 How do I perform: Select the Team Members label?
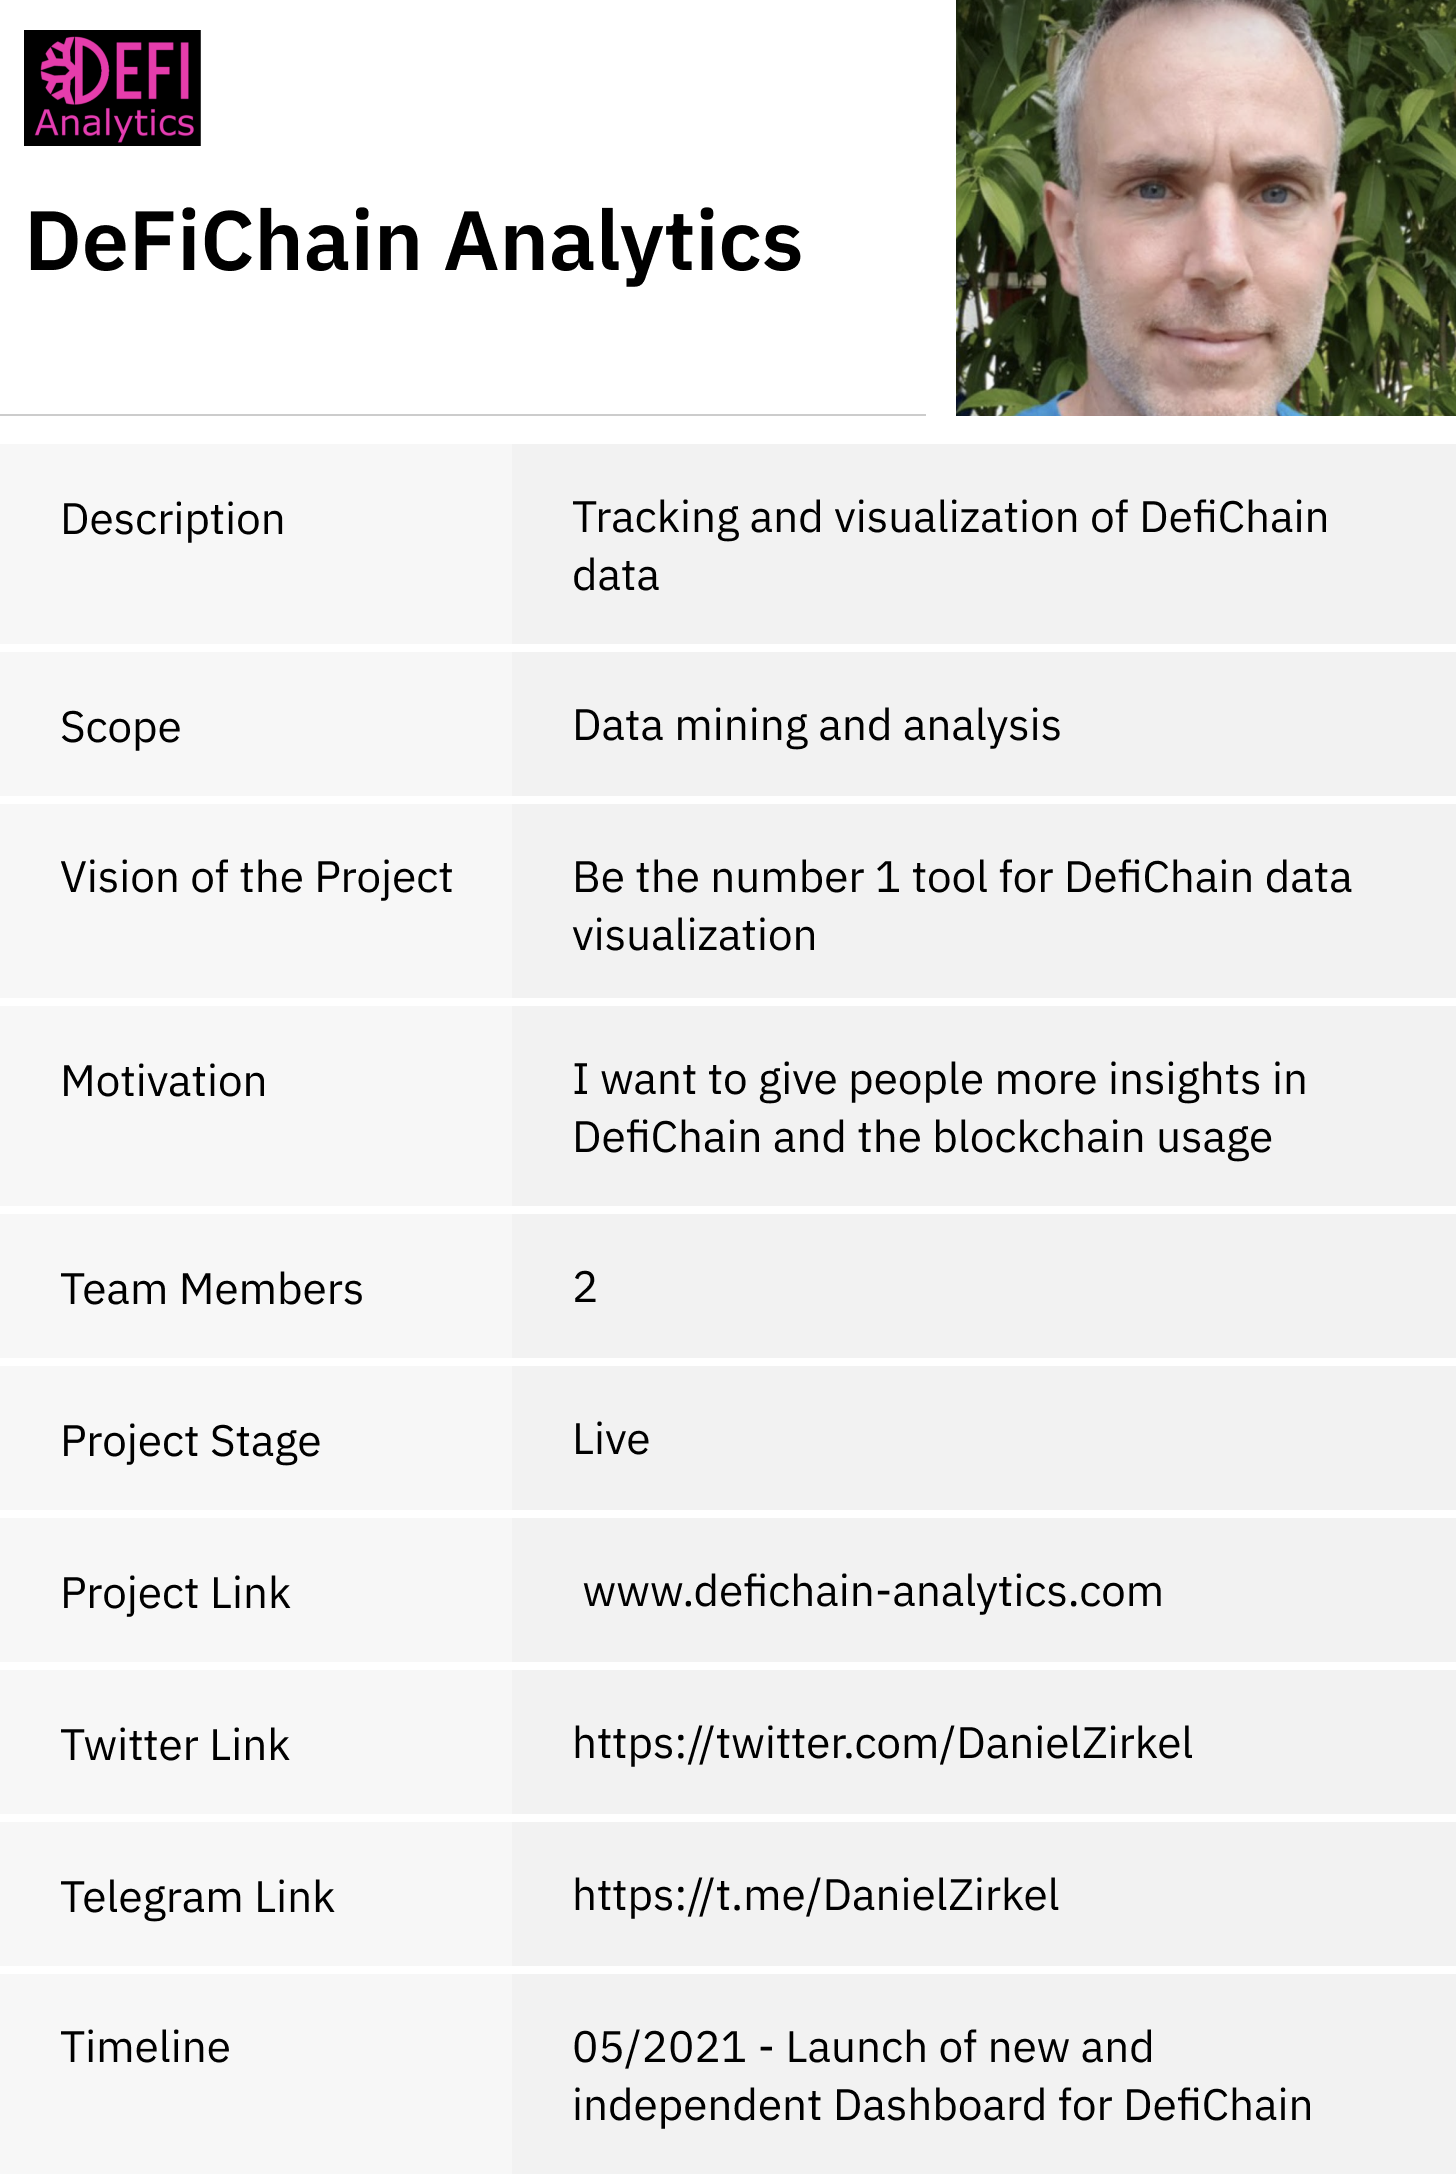click(212, 1289)
